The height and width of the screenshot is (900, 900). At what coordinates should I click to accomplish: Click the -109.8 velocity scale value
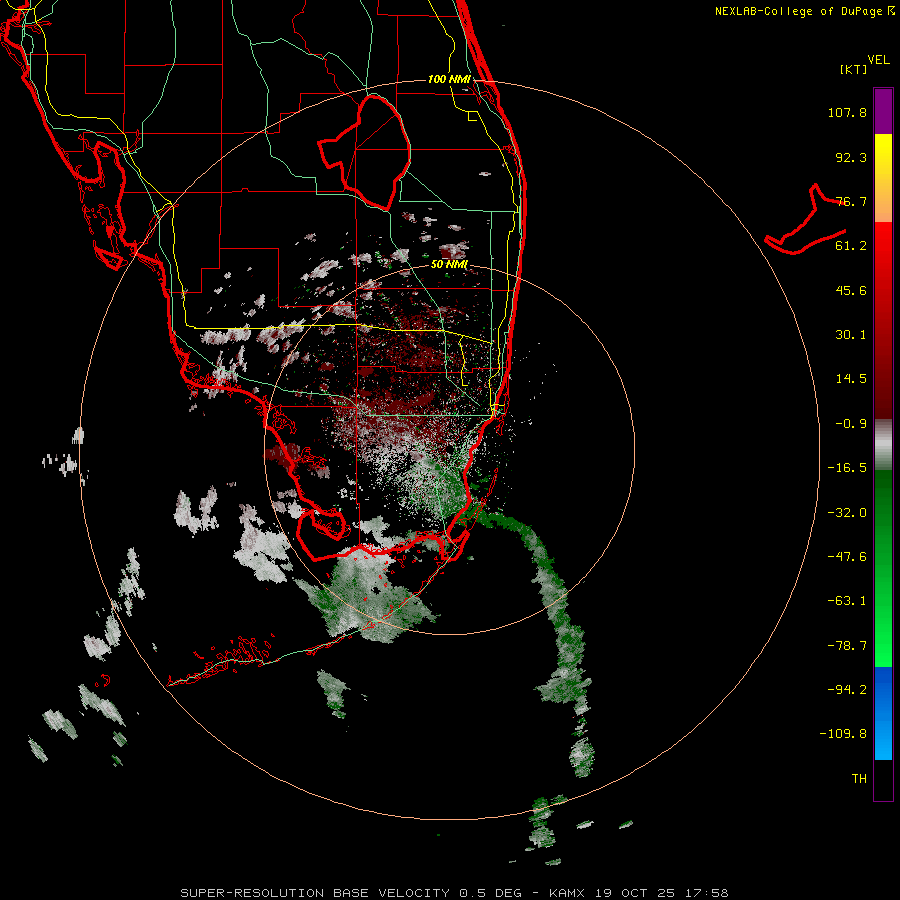844,734
